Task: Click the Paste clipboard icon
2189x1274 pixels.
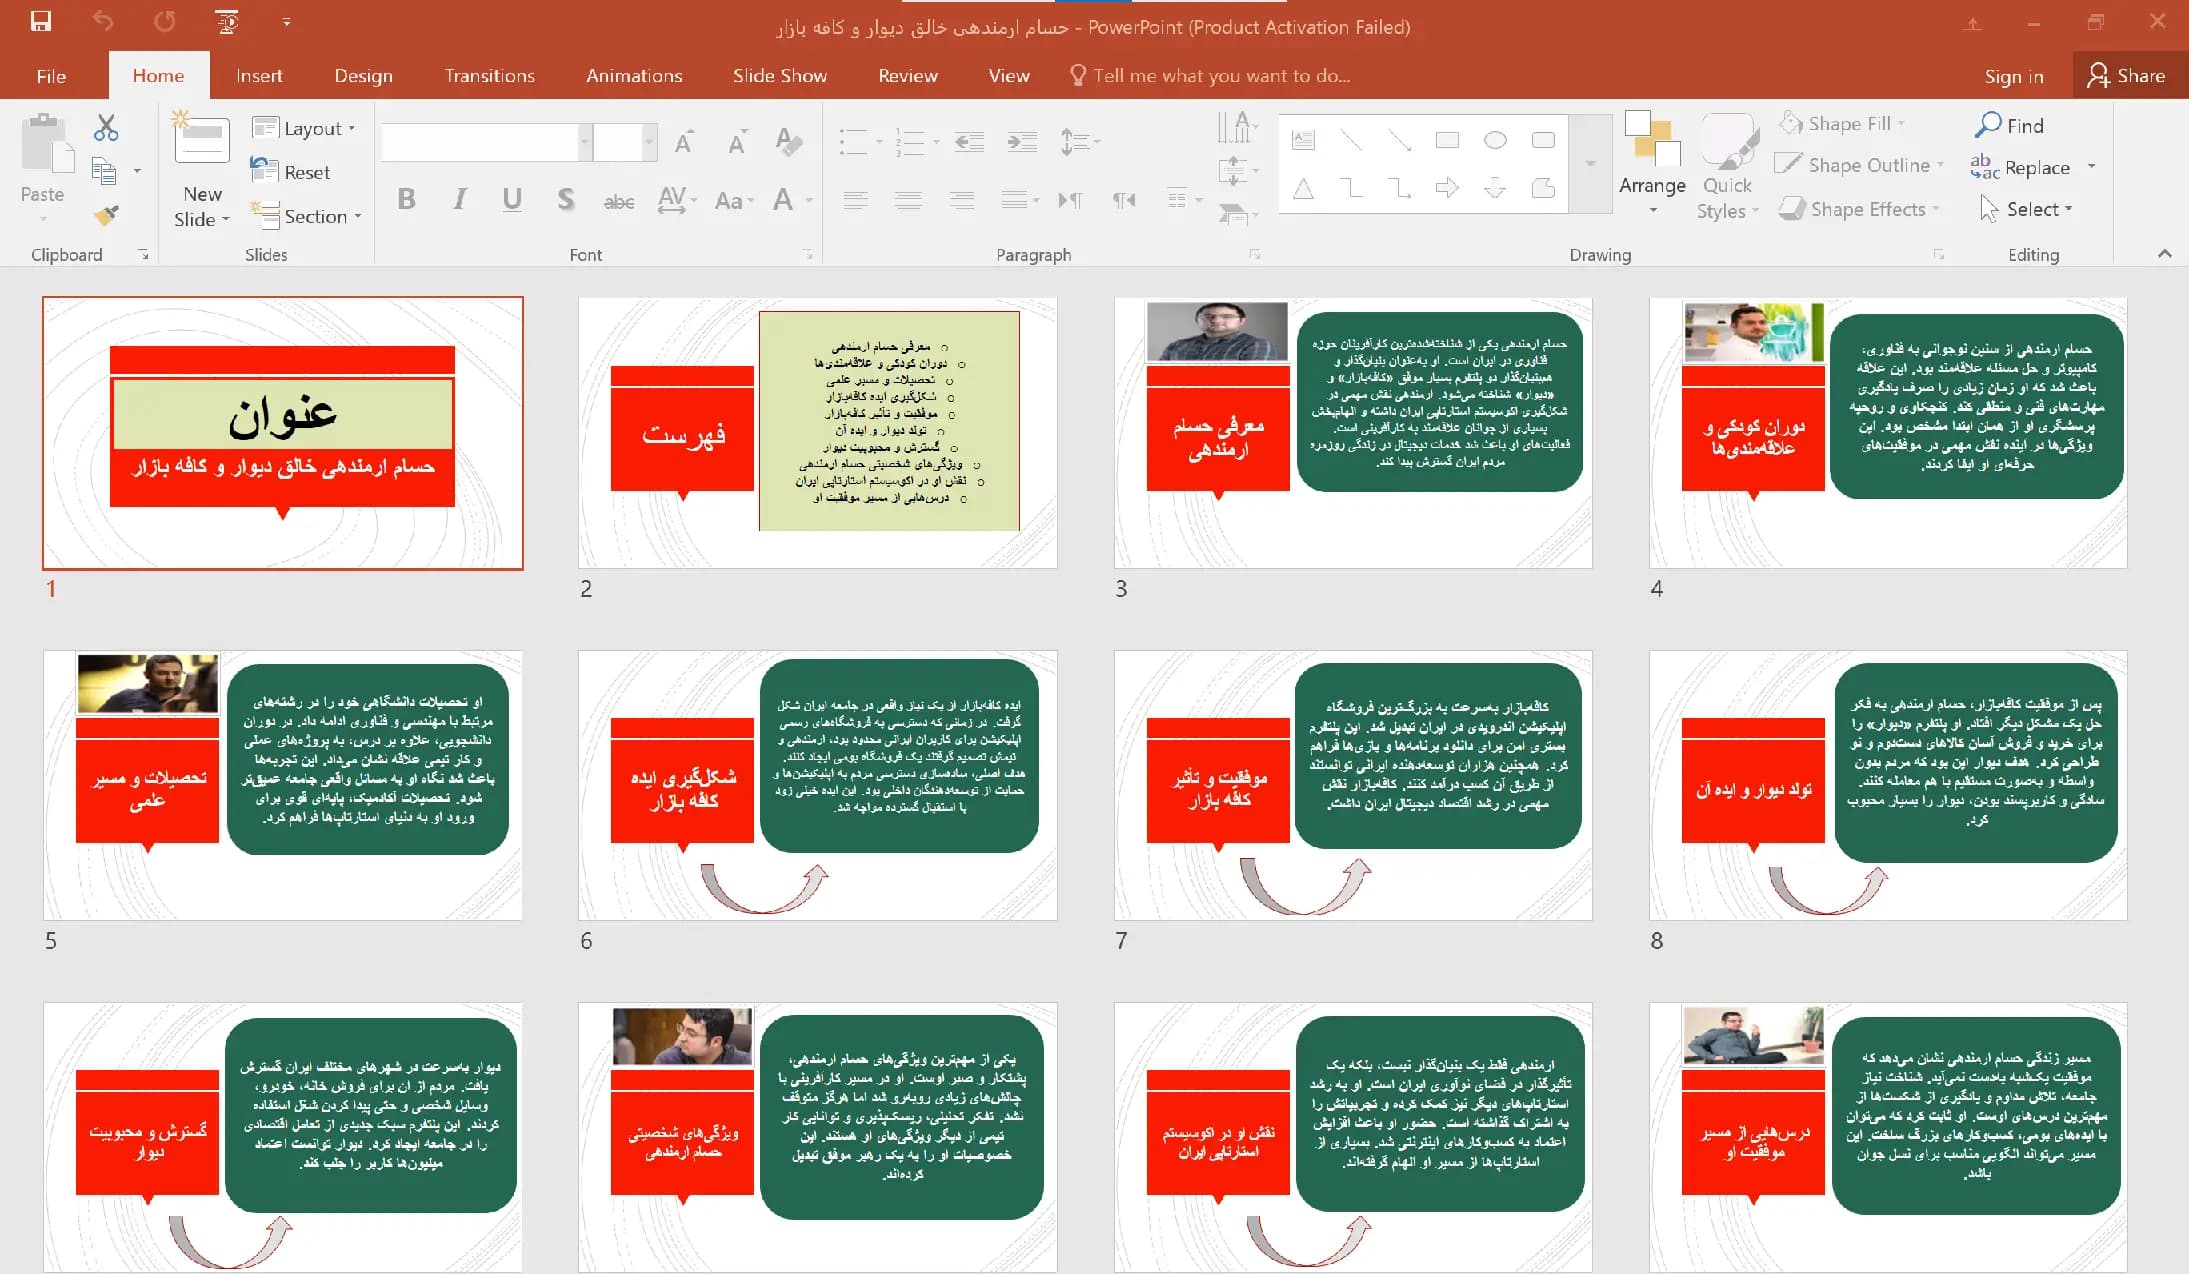Action: (x=46, y=143)
